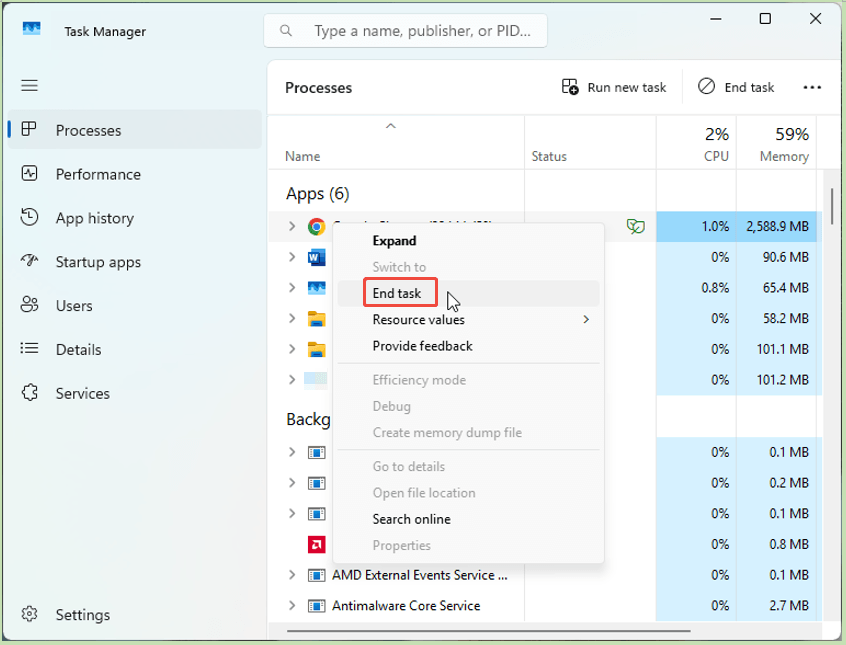The image size is (846, 645).
Task: Click the Settings gear icon
Action: pyautogui.click(x=29, y=614)
